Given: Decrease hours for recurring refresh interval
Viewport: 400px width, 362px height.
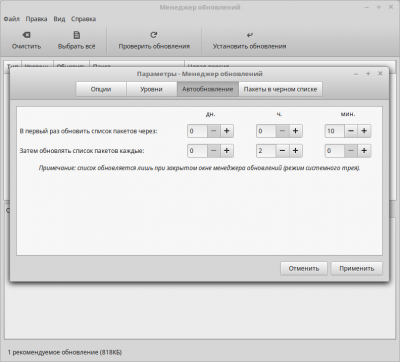Looking at the screenshot, I should [282, 151].
